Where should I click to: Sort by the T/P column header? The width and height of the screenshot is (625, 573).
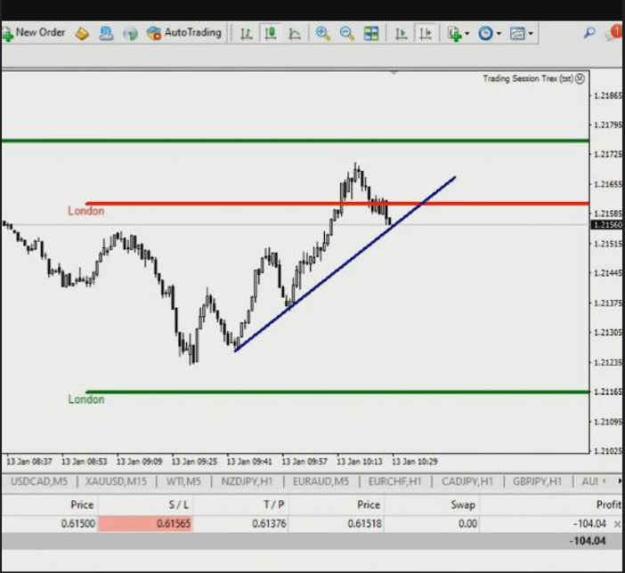274,505
